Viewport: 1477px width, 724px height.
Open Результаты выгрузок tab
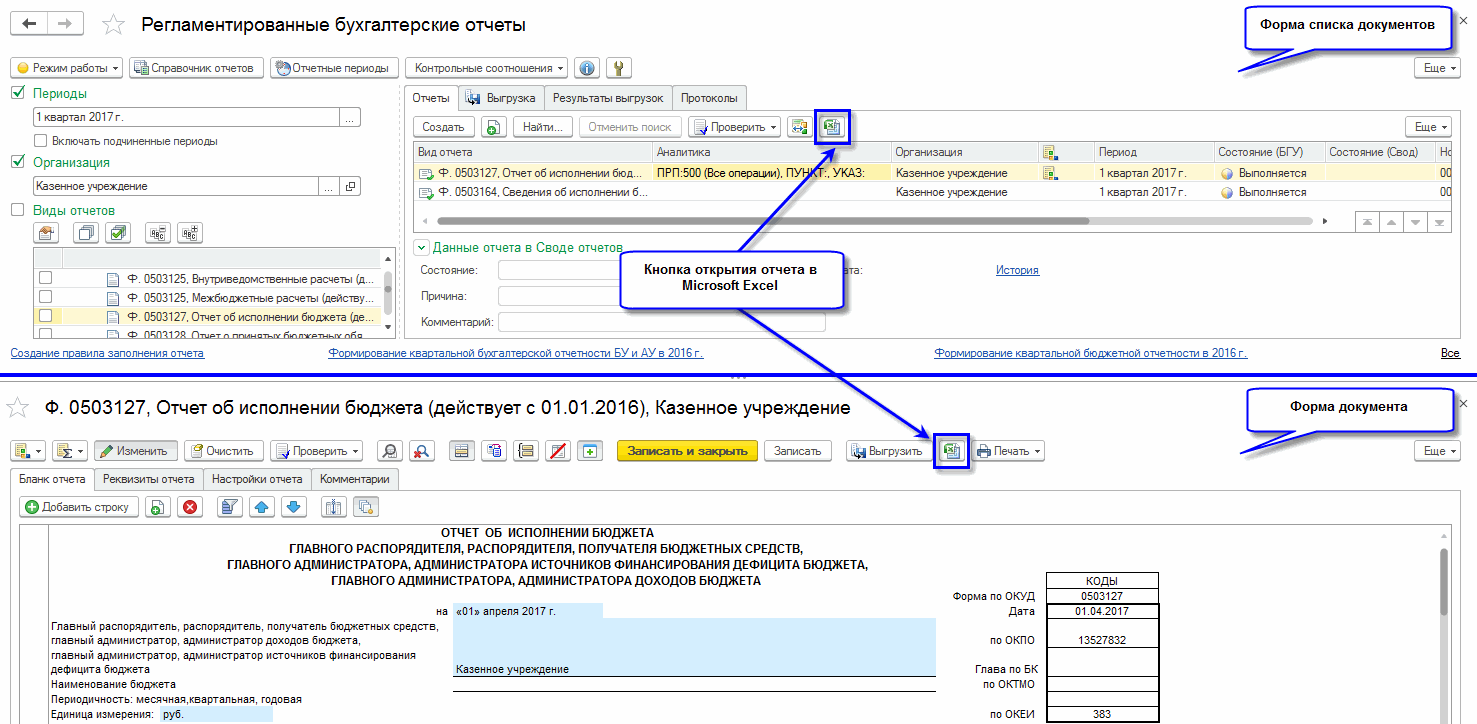click(x=608, y=98)
